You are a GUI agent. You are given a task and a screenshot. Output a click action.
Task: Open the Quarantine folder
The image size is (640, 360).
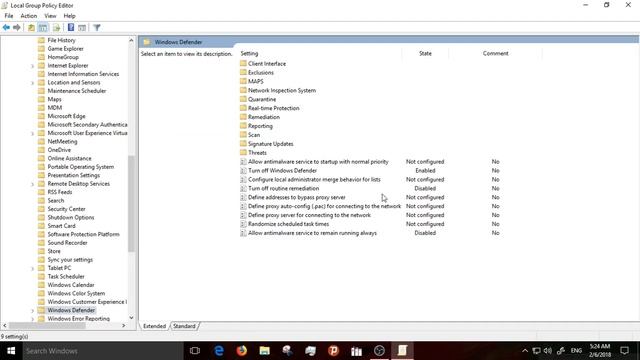pos(262,100)
